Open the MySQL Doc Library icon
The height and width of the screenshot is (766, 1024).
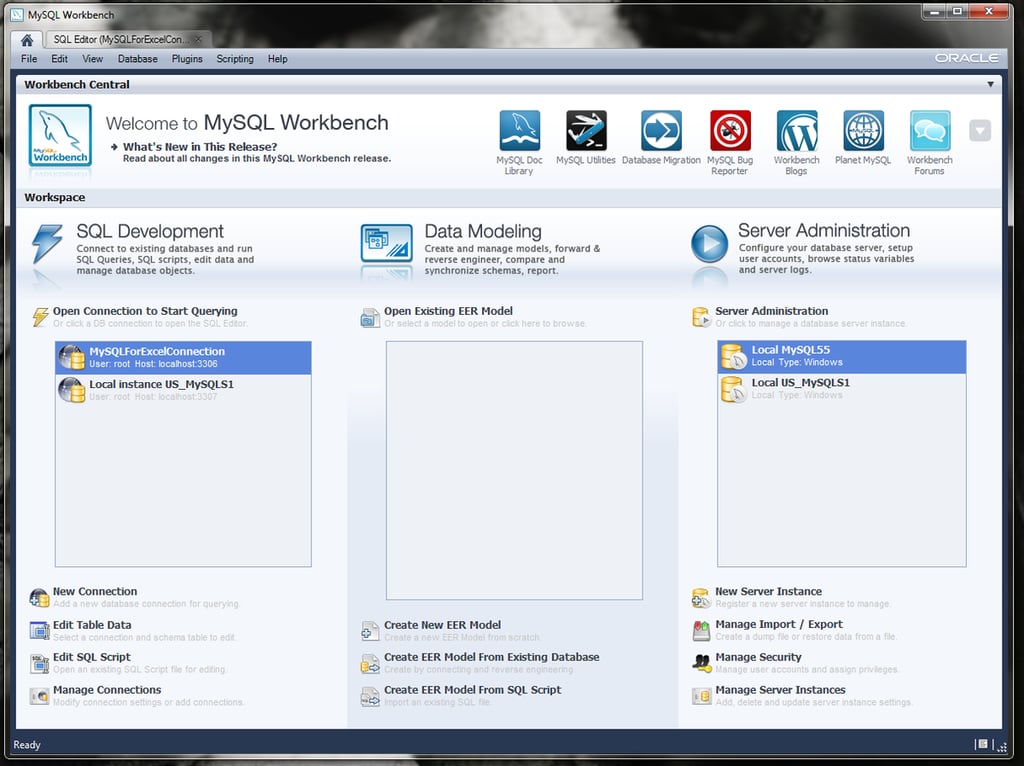pyautogui.click(x=520, y=131)
